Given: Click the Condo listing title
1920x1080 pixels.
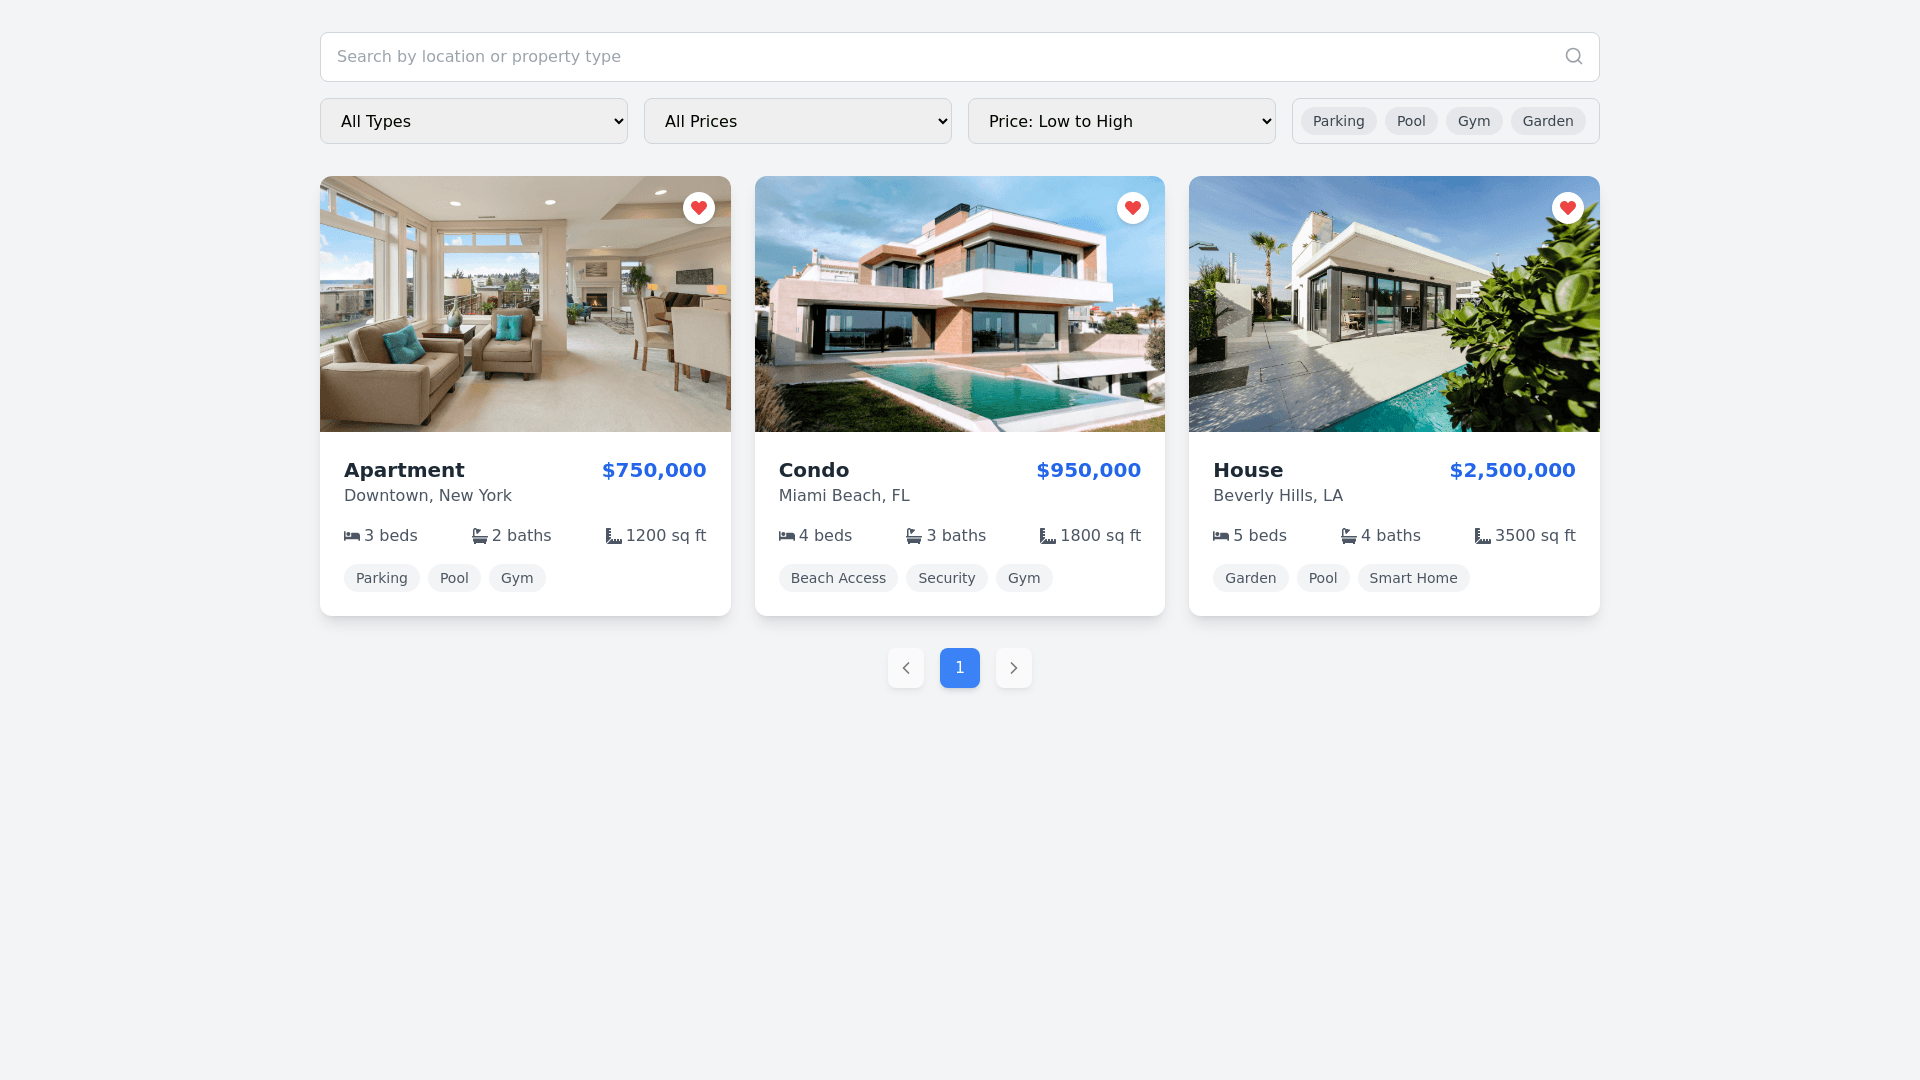Looking at the screenshot, I should point(813,470).
